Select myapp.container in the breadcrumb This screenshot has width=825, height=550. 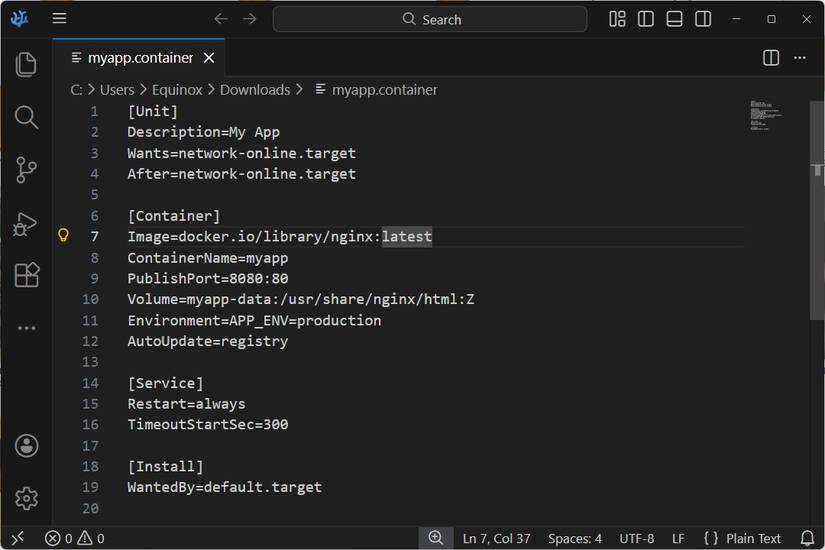click(x=385, y=90)
